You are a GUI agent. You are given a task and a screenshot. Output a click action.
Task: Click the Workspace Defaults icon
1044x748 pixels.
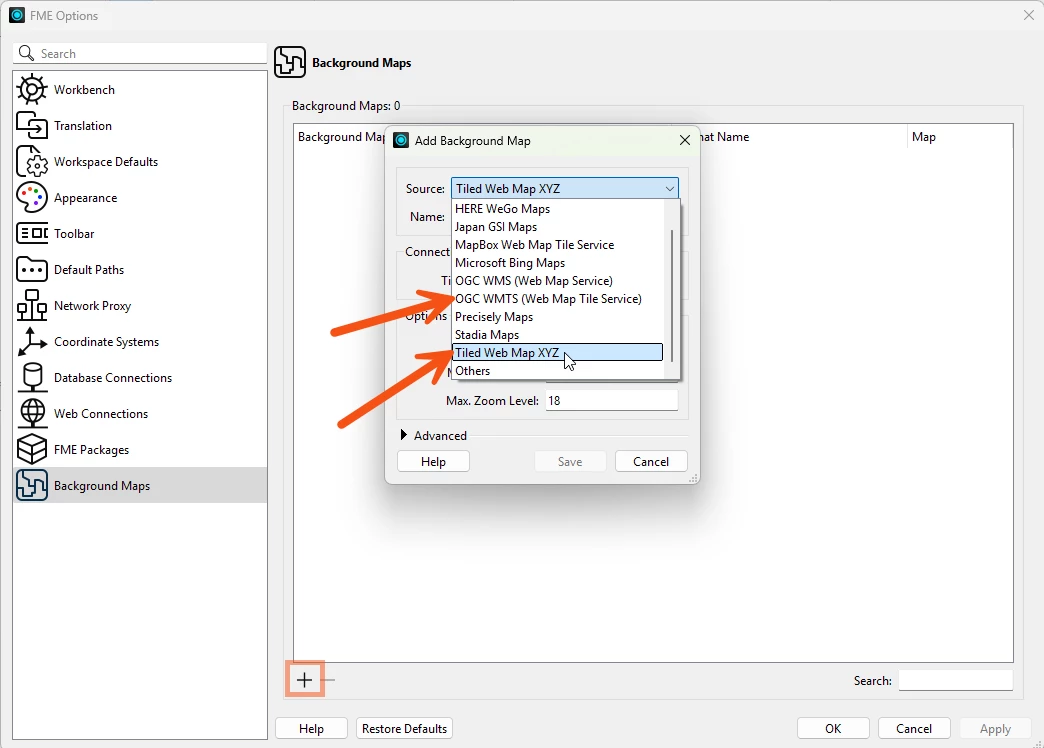point(32,161)
